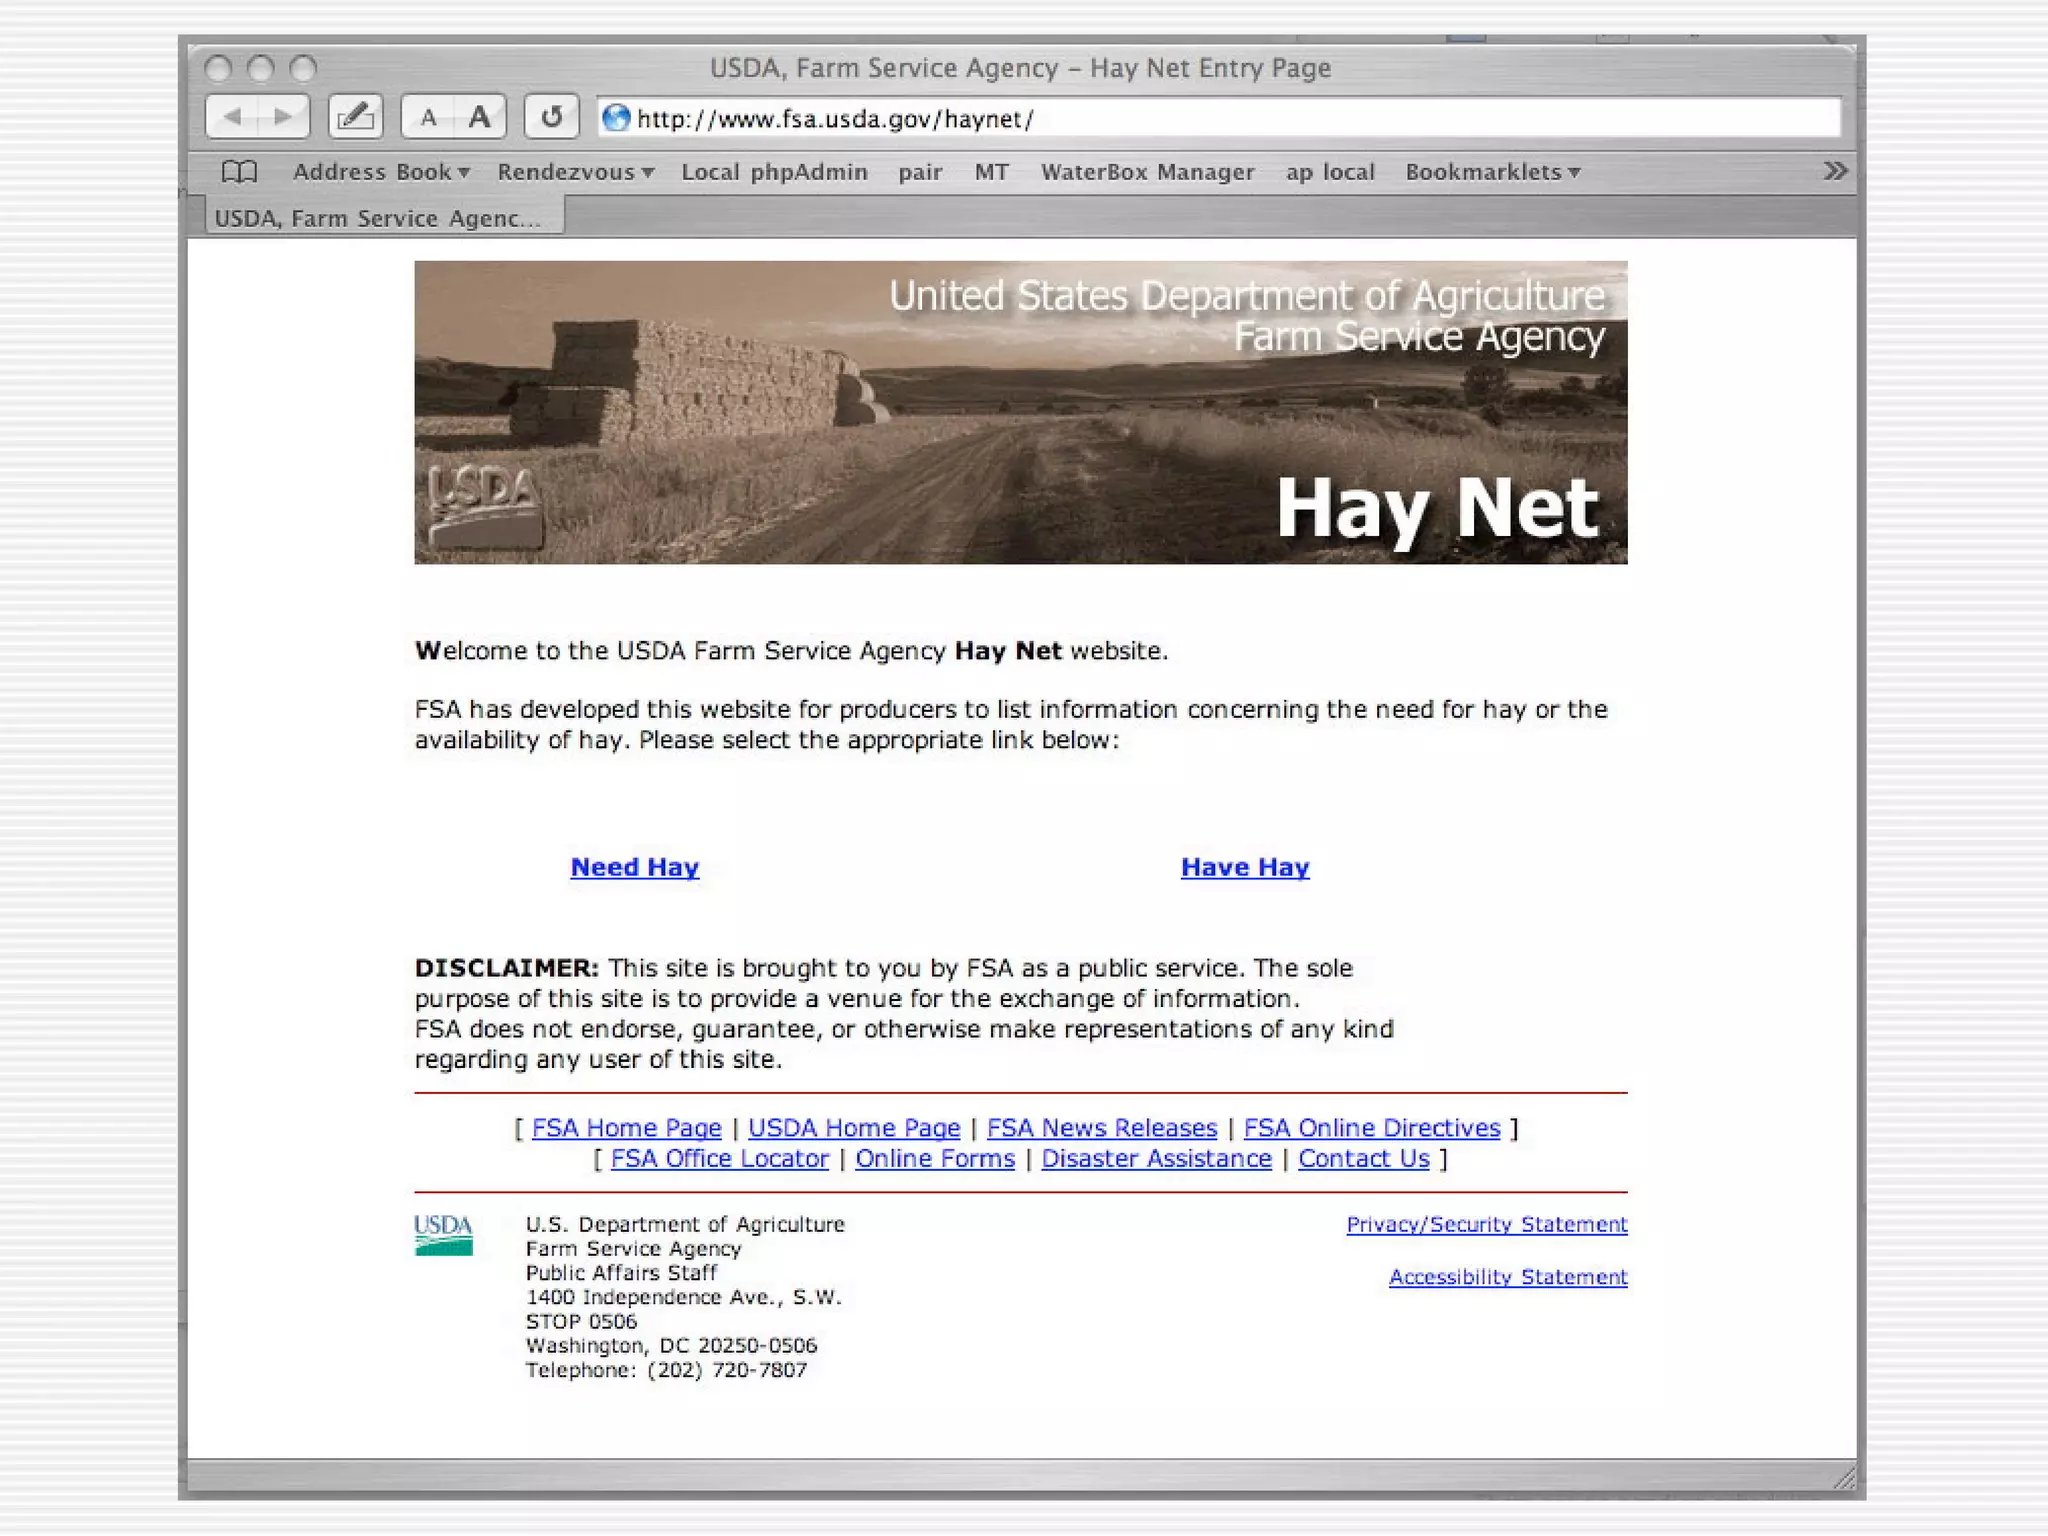Click the Telephone: (202) 720-7807 text
Image resolution: width=2048 pixels, height=1536 pixels.
(x=666, y=1370)
